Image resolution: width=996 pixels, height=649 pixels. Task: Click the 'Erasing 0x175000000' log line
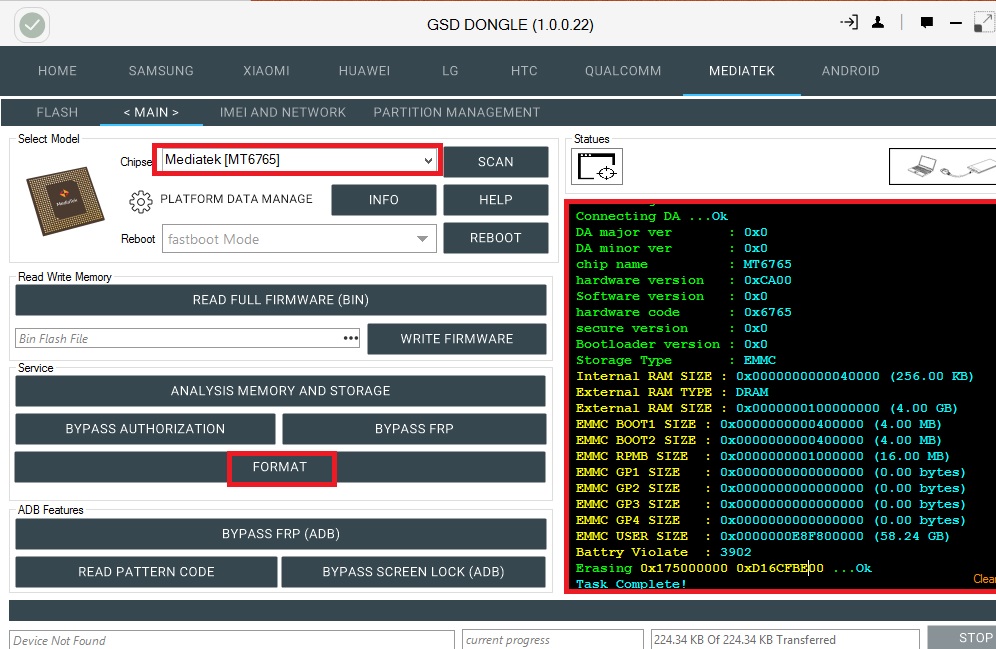tap(723, 568)
